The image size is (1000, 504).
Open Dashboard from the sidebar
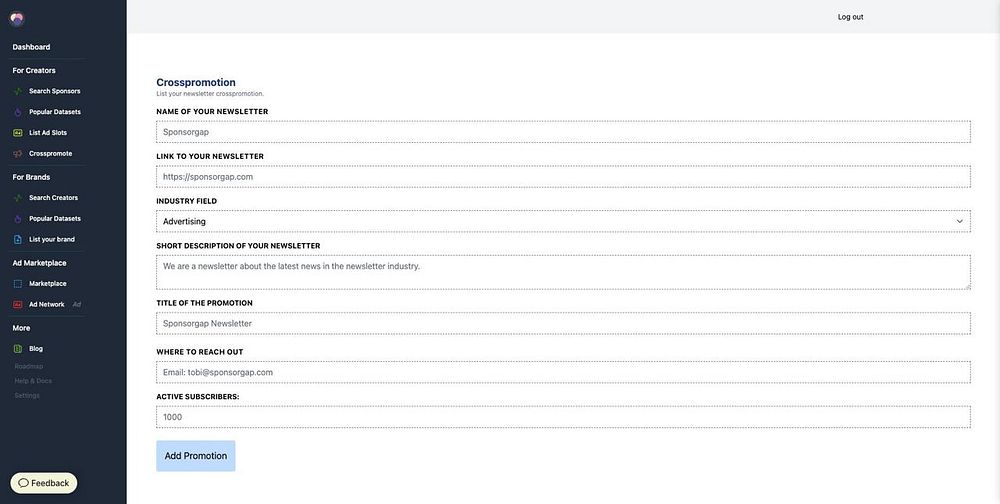click(31, 47)
